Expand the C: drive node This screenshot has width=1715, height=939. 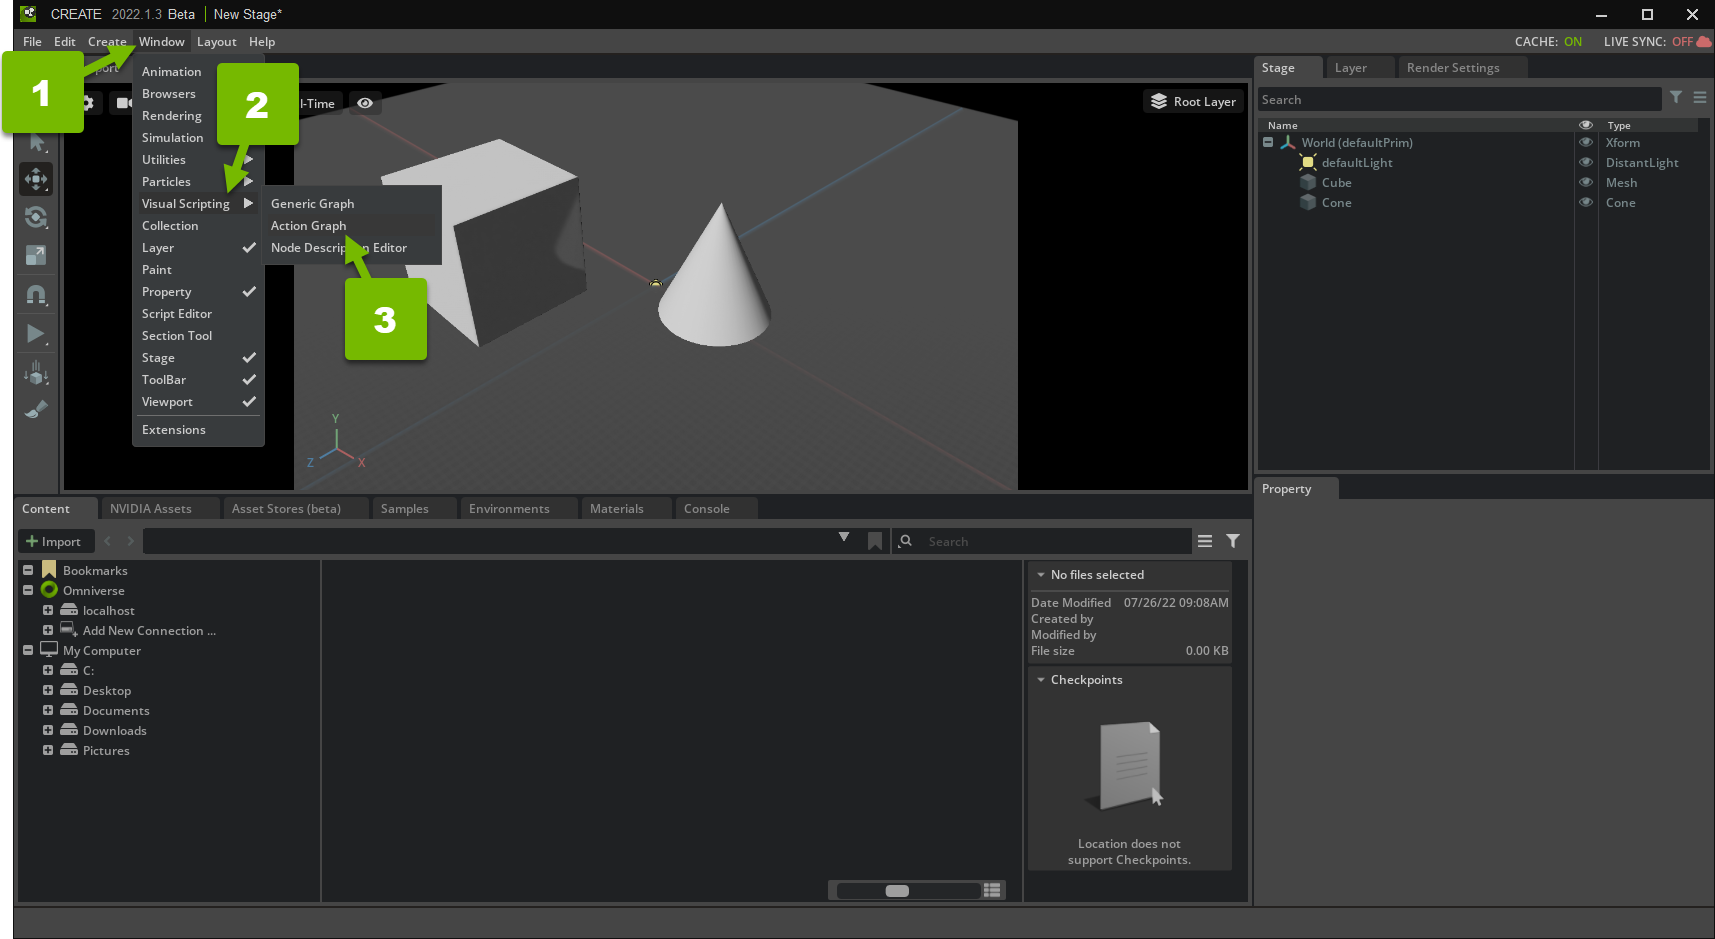tap(48, 670)
